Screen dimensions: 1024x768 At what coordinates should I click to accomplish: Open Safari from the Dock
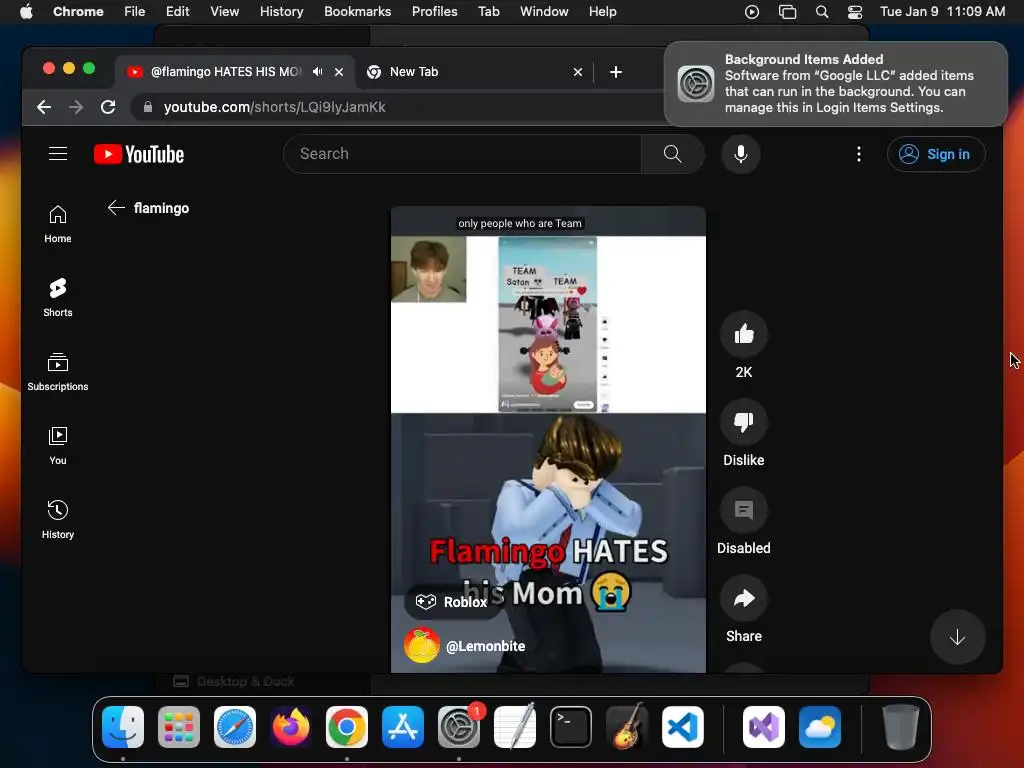pos(235,727)
